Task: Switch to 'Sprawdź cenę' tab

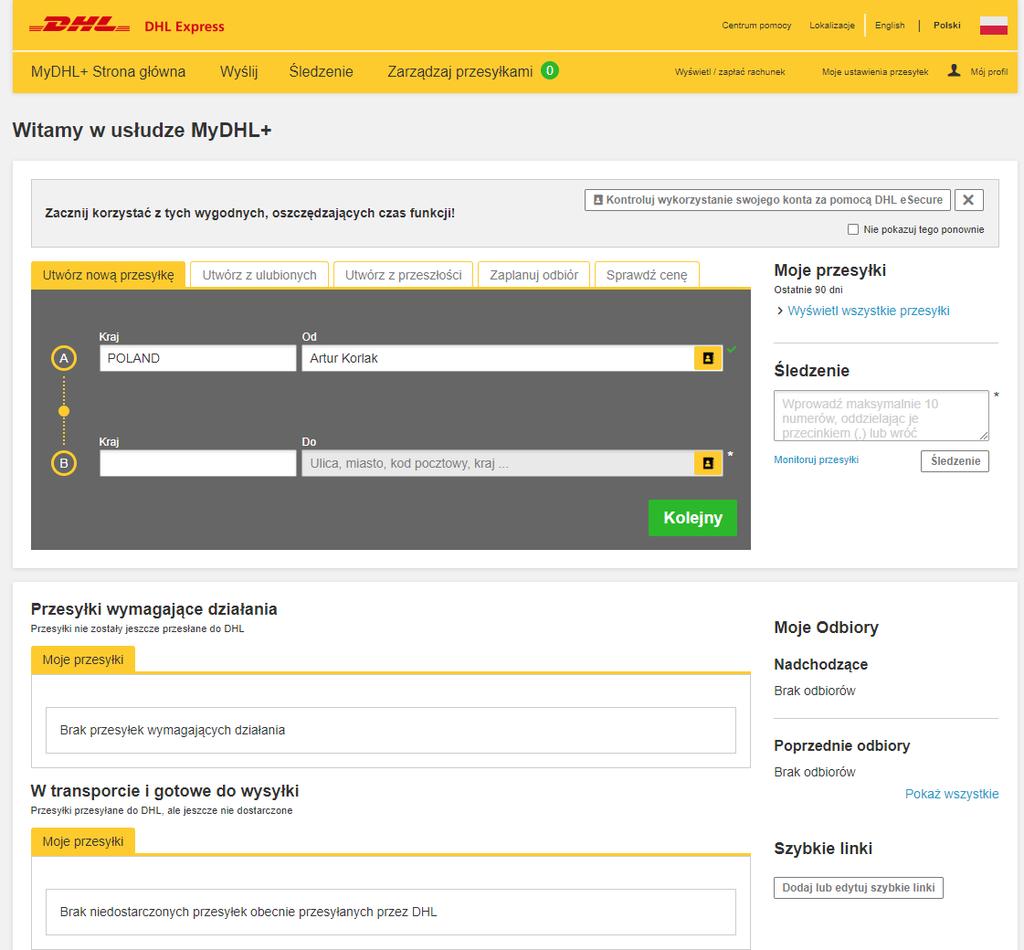Action: [x=647, y=275]
